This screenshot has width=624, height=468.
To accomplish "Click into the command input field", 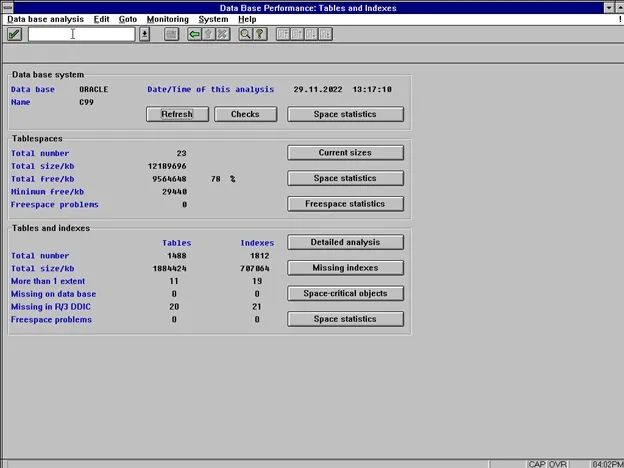I will [80, 34].
